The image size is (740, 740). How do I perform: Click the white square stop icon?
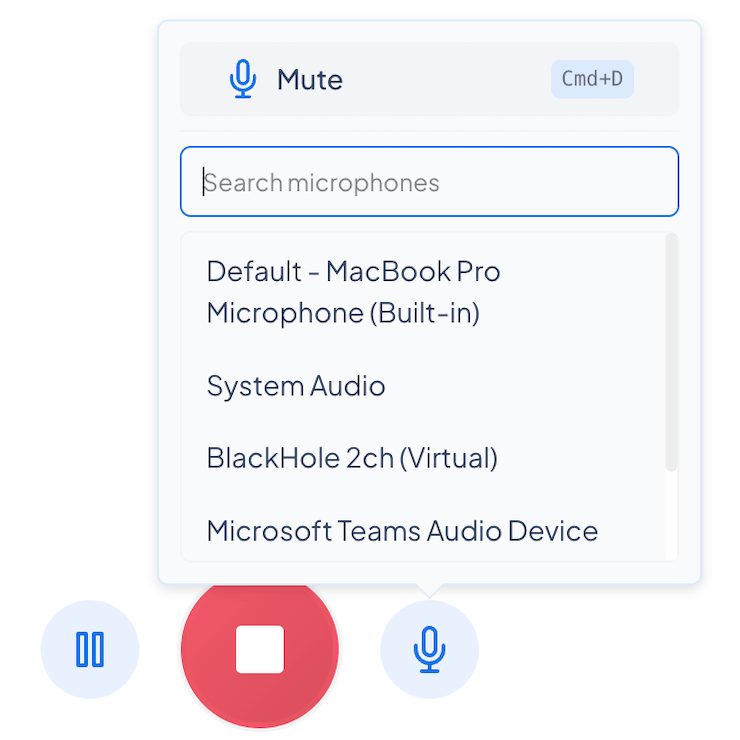click(260, 649)
